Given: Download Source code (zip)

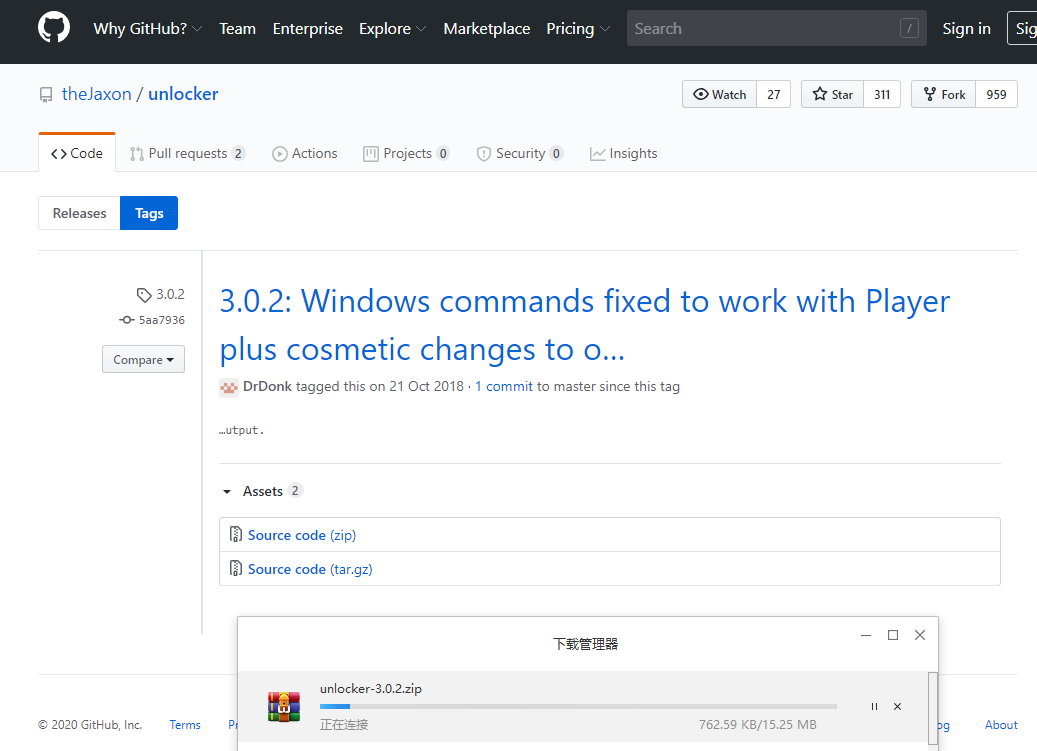Looking at the screenshot, I should (x=302, y=535).
